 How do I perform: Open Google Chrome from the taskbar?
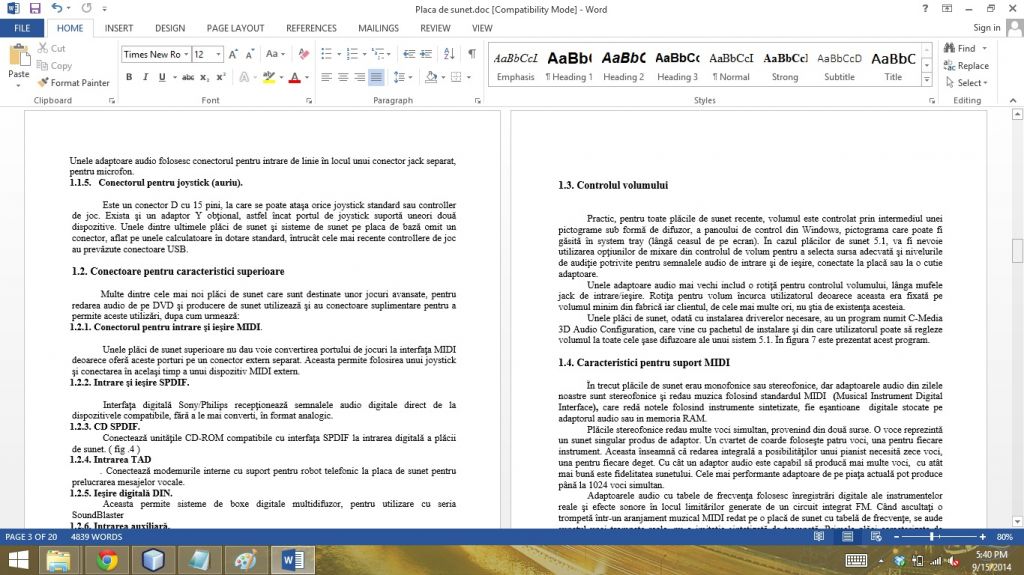[107, 559]
